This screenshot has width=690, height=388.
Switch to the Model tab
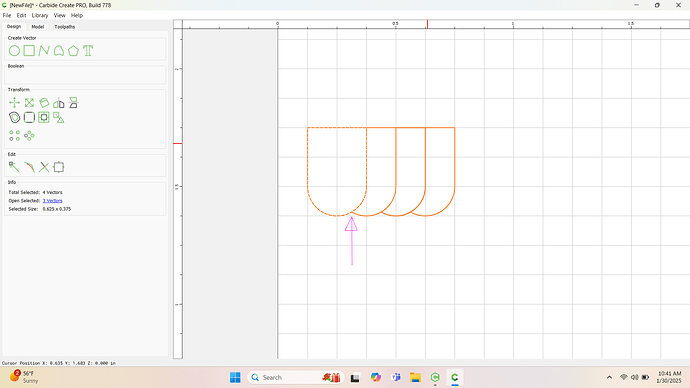(37, 27)
